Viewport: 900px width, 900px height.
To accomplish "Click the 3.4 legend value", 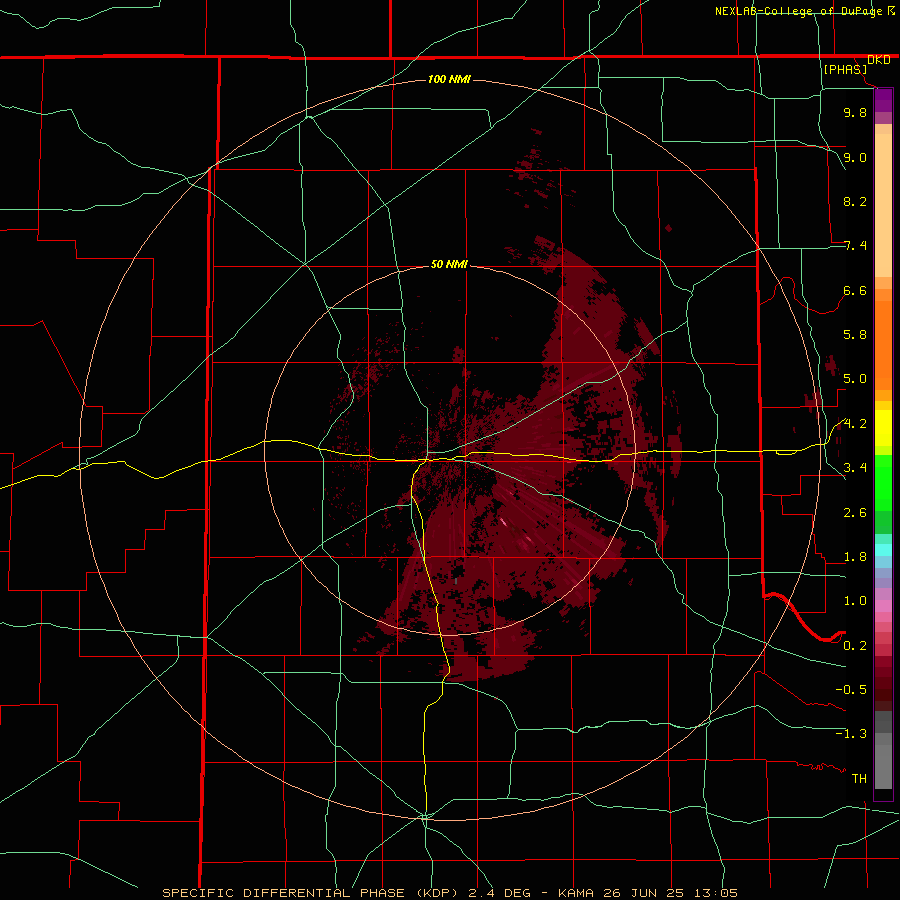I will [855, 468].
